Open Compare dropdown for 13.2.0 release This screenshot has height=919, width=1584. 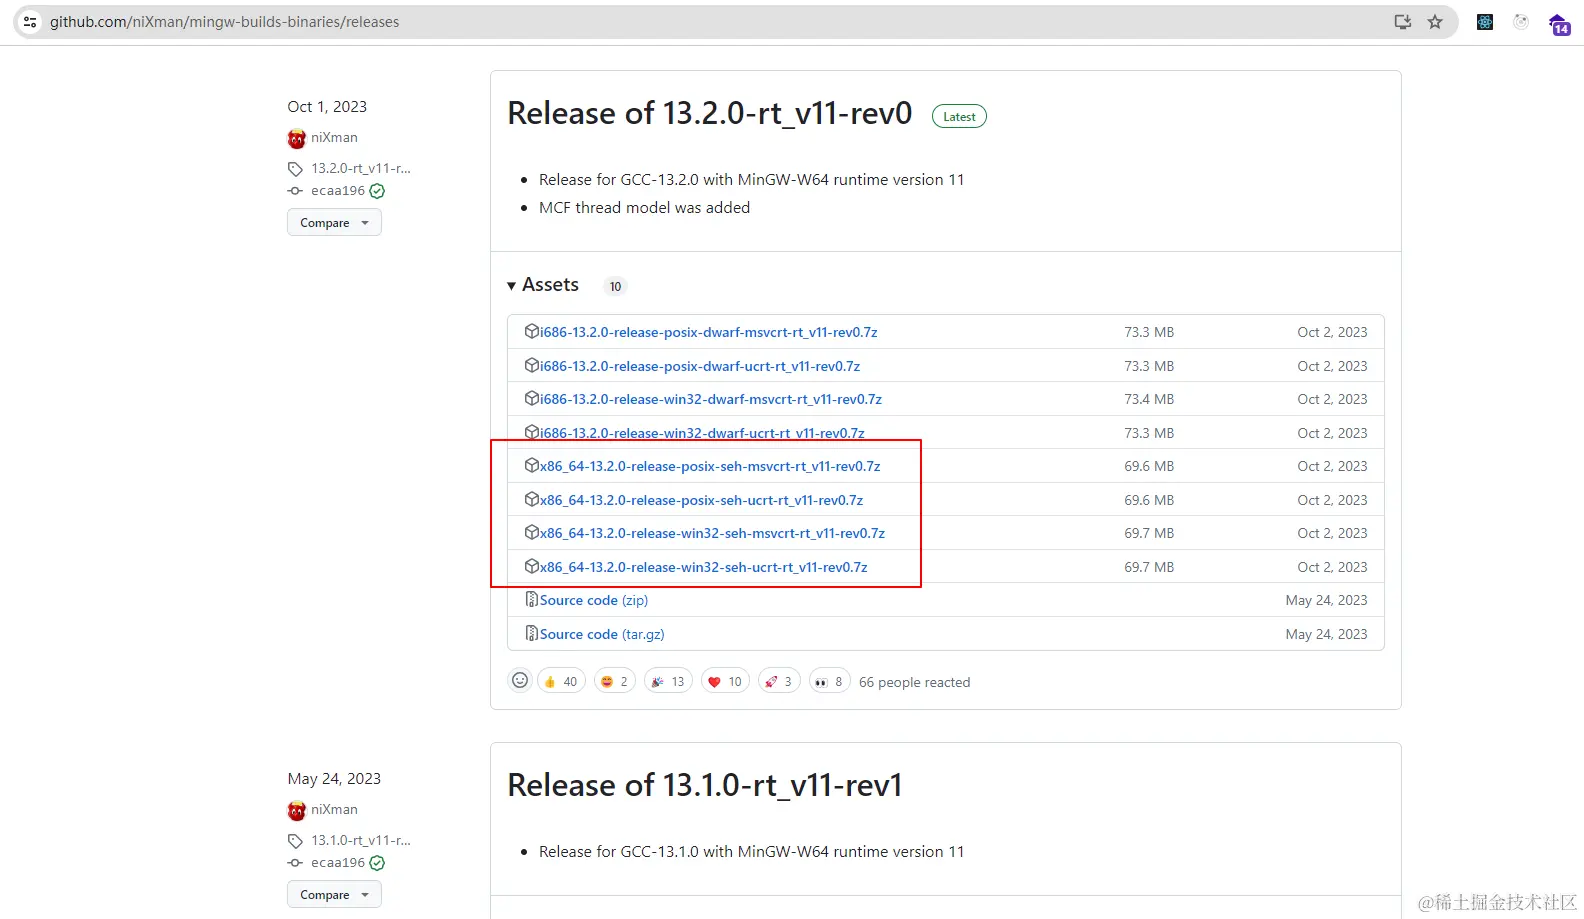pyautogui.click(x=334, y=222)
